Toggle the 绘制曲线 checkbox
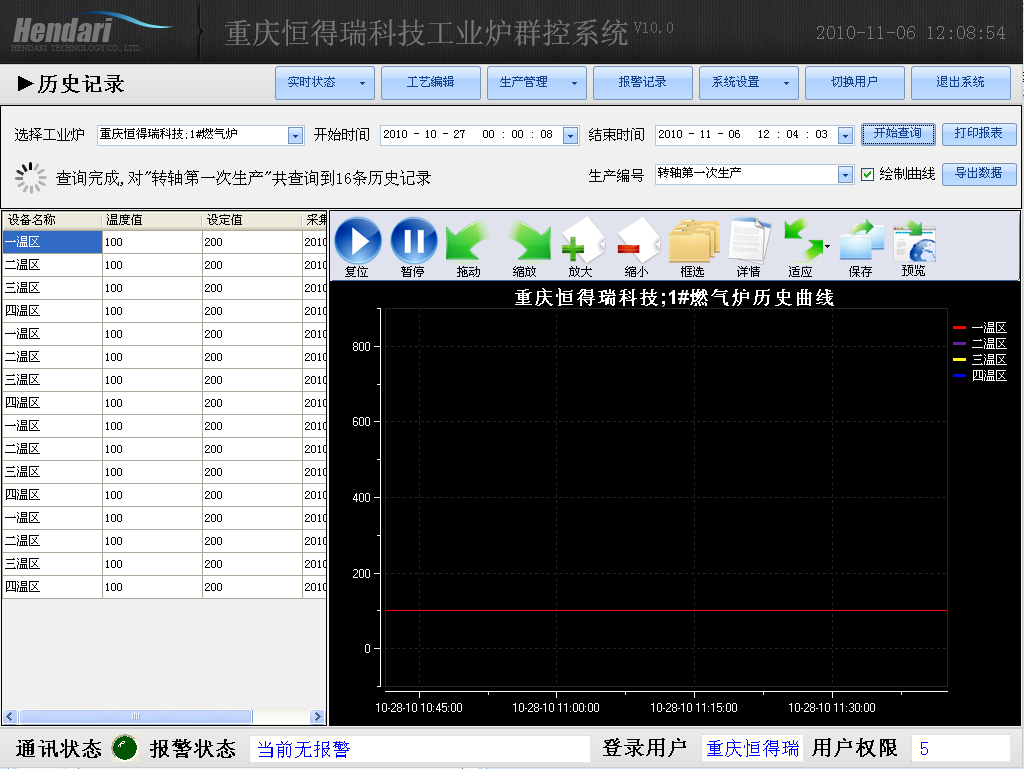 click(867, 174)
